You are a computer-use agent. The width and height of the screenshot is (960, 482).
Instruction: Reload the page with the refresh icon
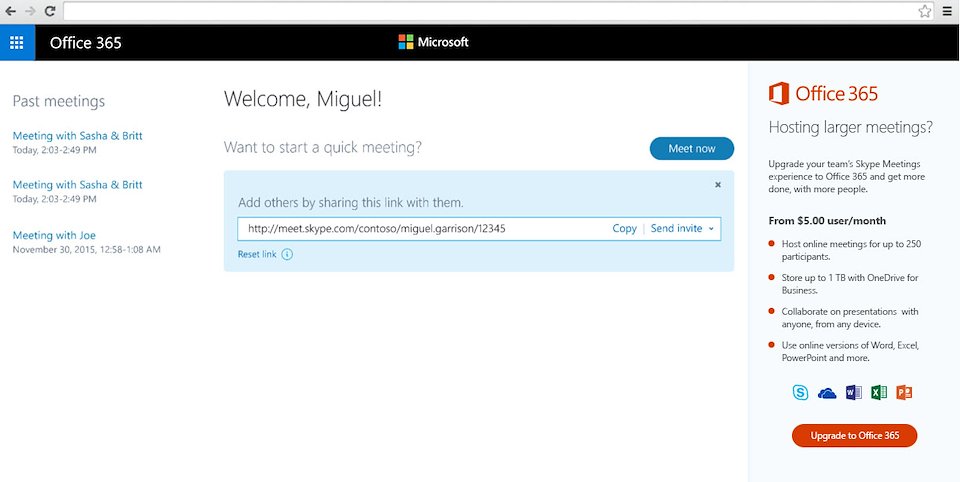(x=50, y=11)
